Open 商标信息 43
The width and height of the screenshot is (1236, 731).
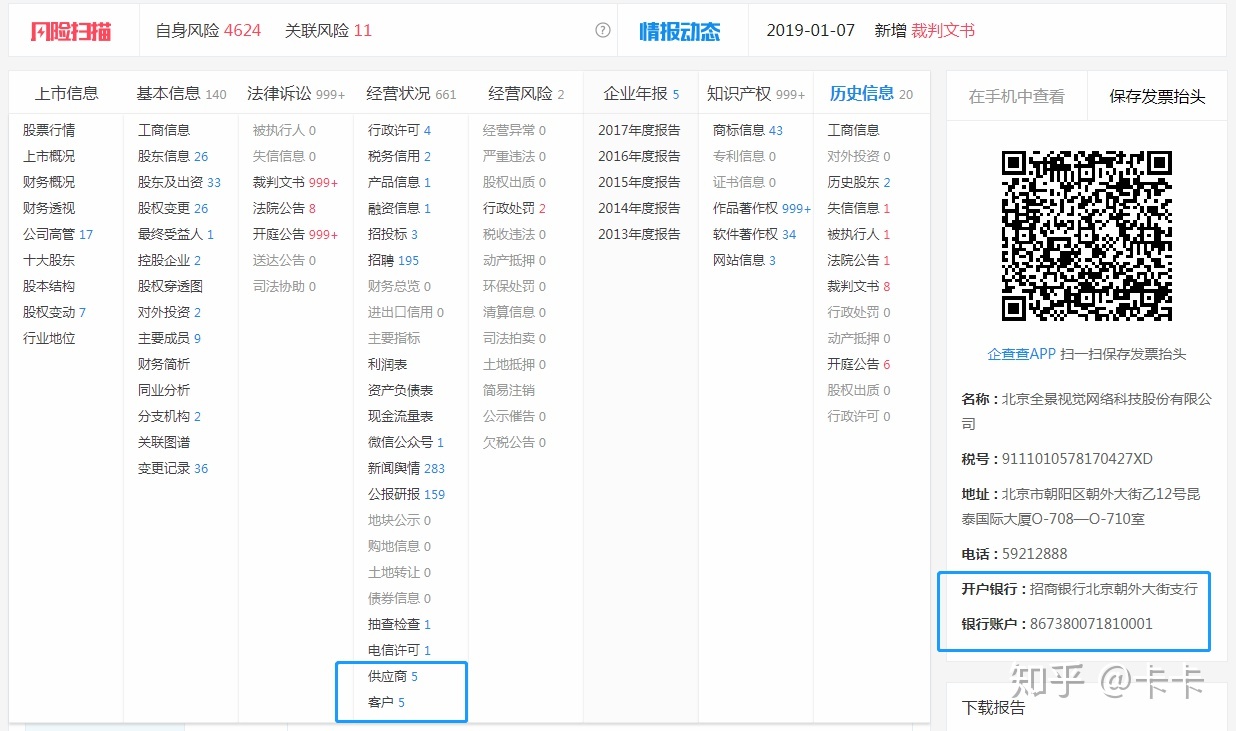[748, 130]
